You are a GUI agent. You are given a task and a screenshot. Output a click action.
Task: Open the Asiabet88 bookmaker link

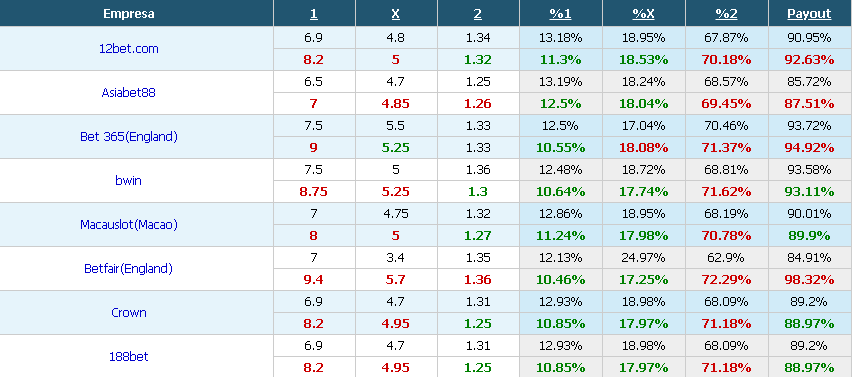point(128,92)
